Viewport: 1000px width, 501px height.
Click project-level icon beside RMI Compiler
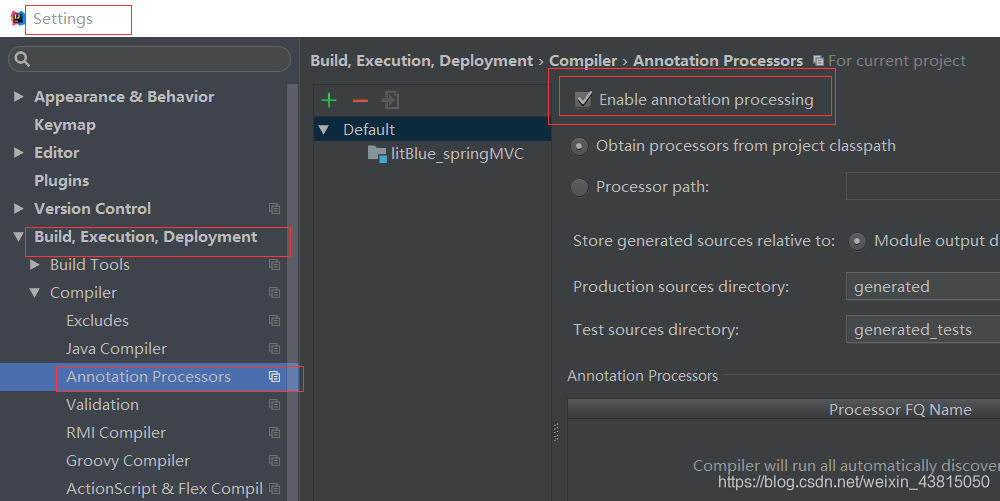click(x=274, y=433)
